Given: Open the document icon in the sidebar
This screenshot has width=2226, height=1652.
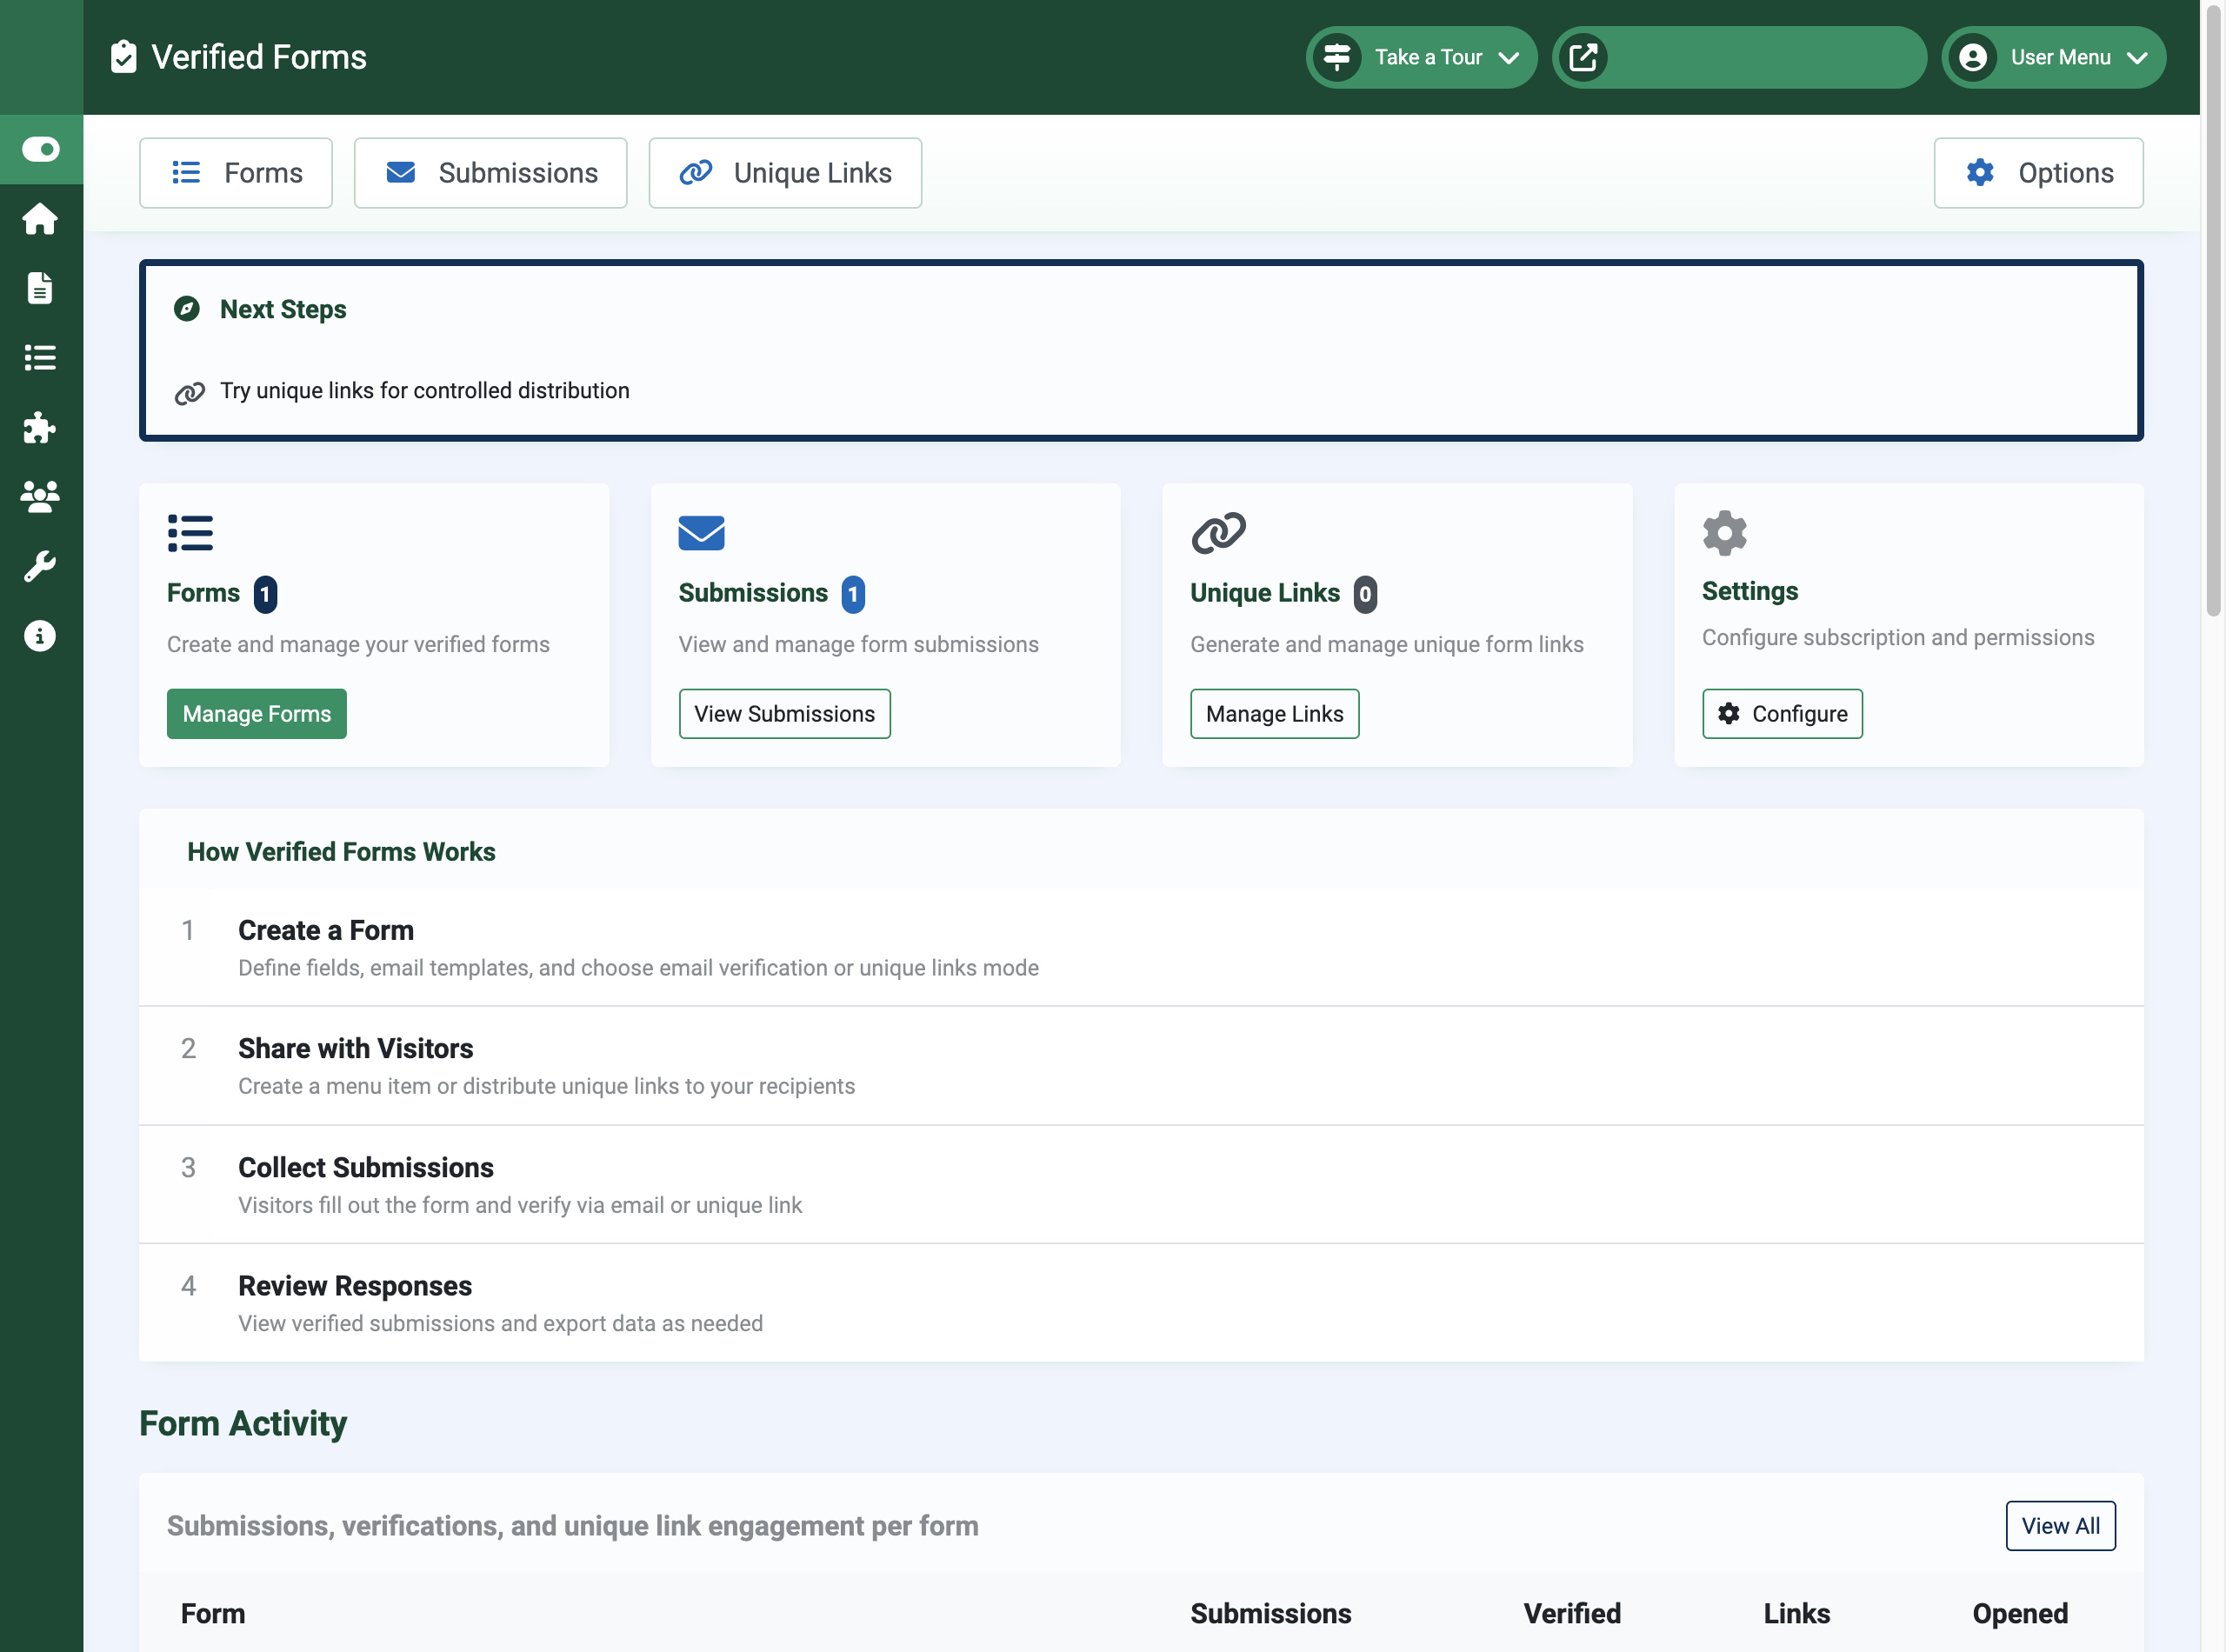Looking at the screenshot, I should [x=41, y=288].
